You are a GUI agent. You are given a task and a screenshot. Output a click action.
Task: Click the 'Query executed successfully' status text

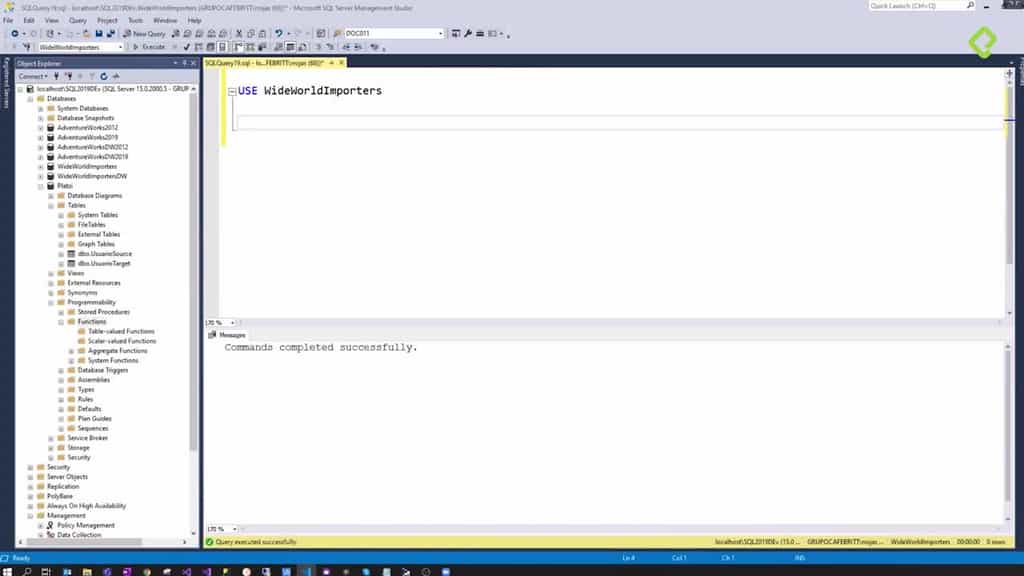coord(255,542)
